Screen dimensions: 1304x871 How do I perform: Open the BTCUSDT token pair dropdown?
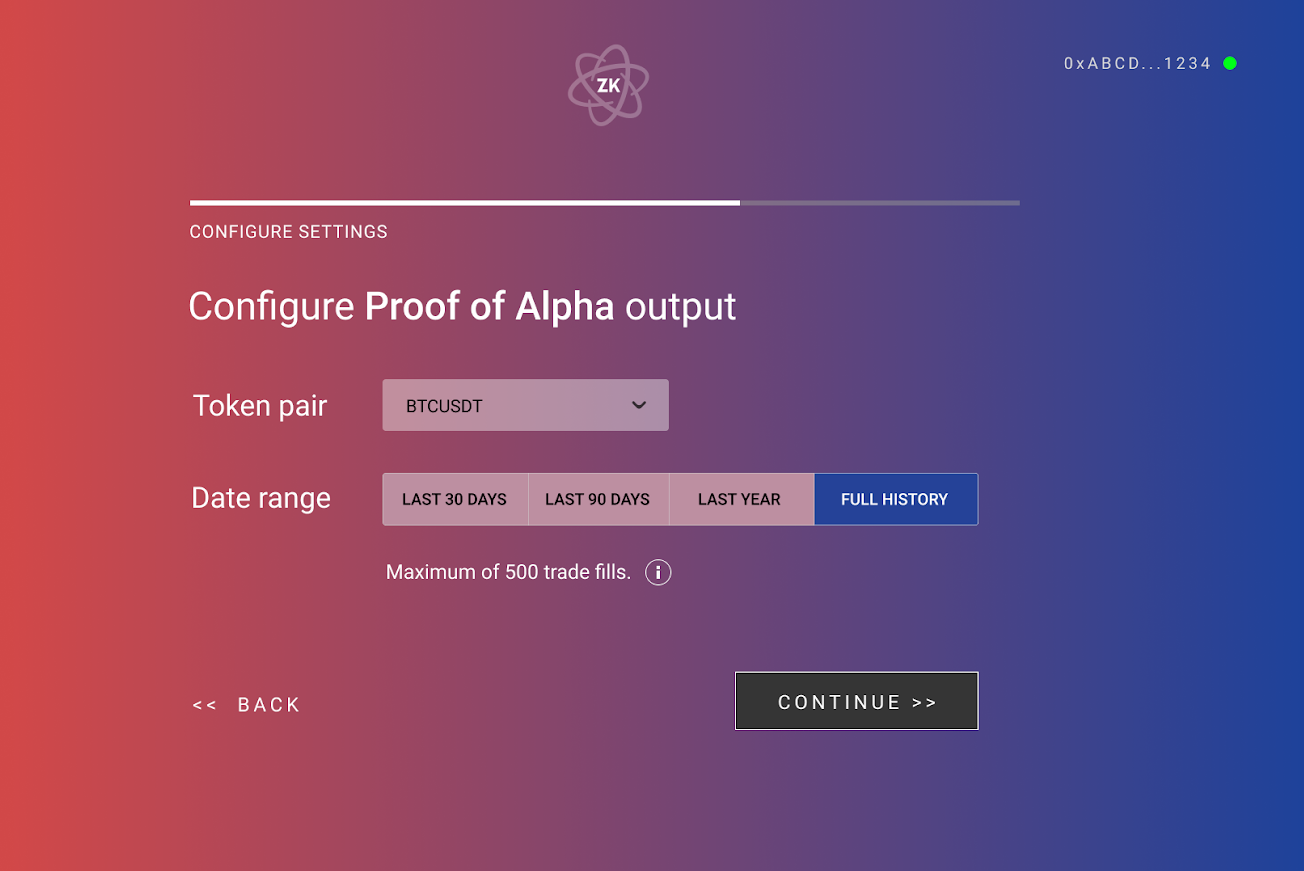click(x=525, y=405)
